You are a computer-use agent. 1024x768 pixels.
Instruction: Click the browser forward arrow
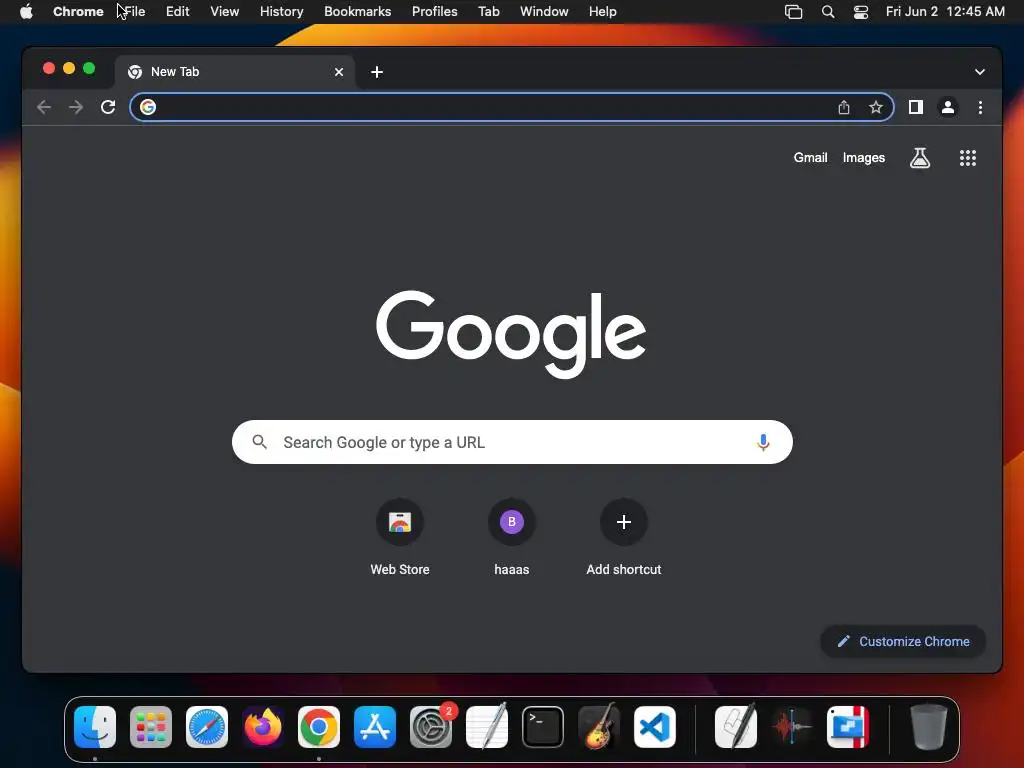76,107
